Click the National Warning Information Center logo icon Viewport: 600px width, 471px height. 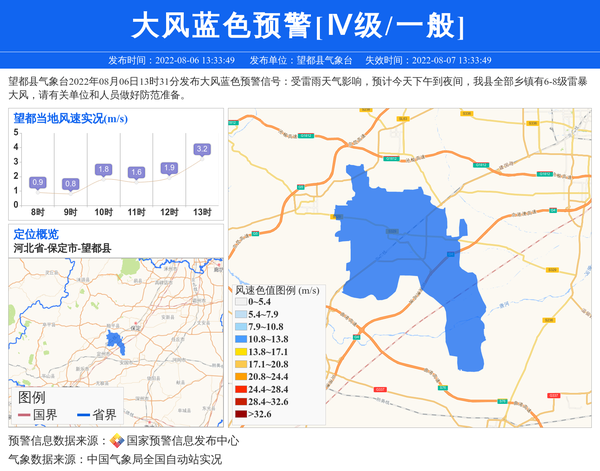pos(117,441)
